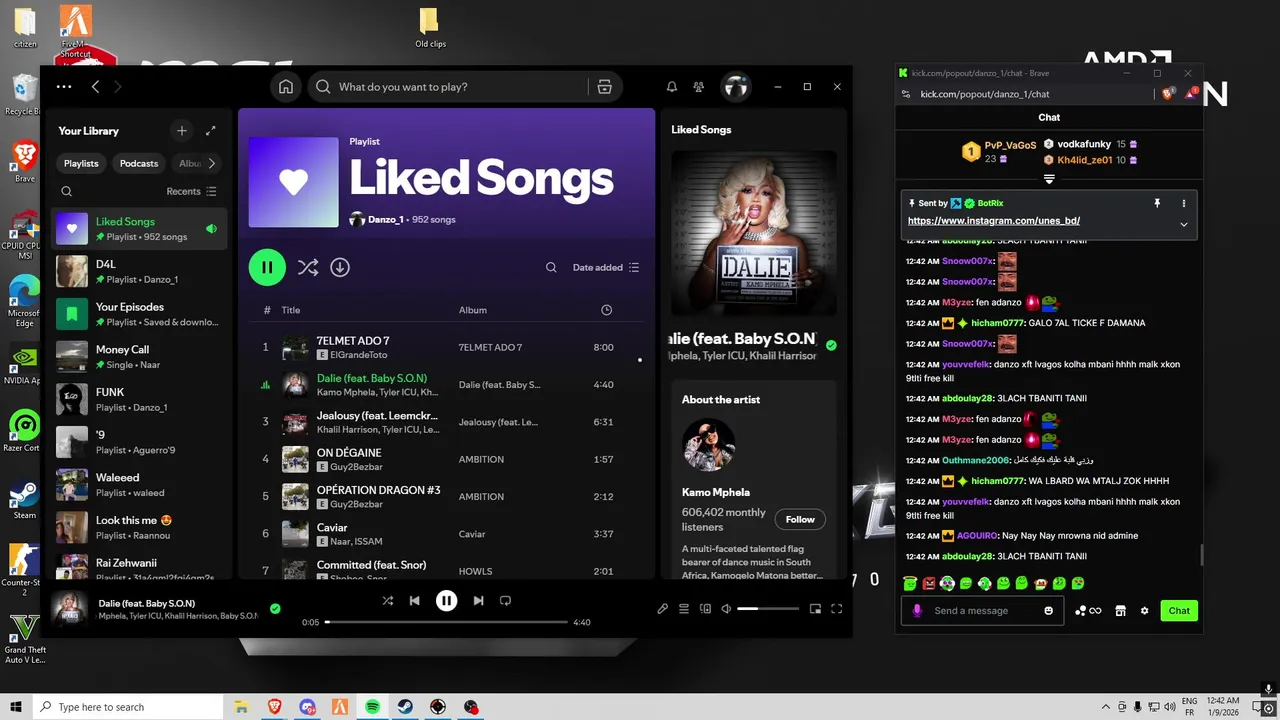The height and width of the screenshot is (720, 1280).
Task: Select the ON DÉGAINE track row
Action: [x=446, y=459]
